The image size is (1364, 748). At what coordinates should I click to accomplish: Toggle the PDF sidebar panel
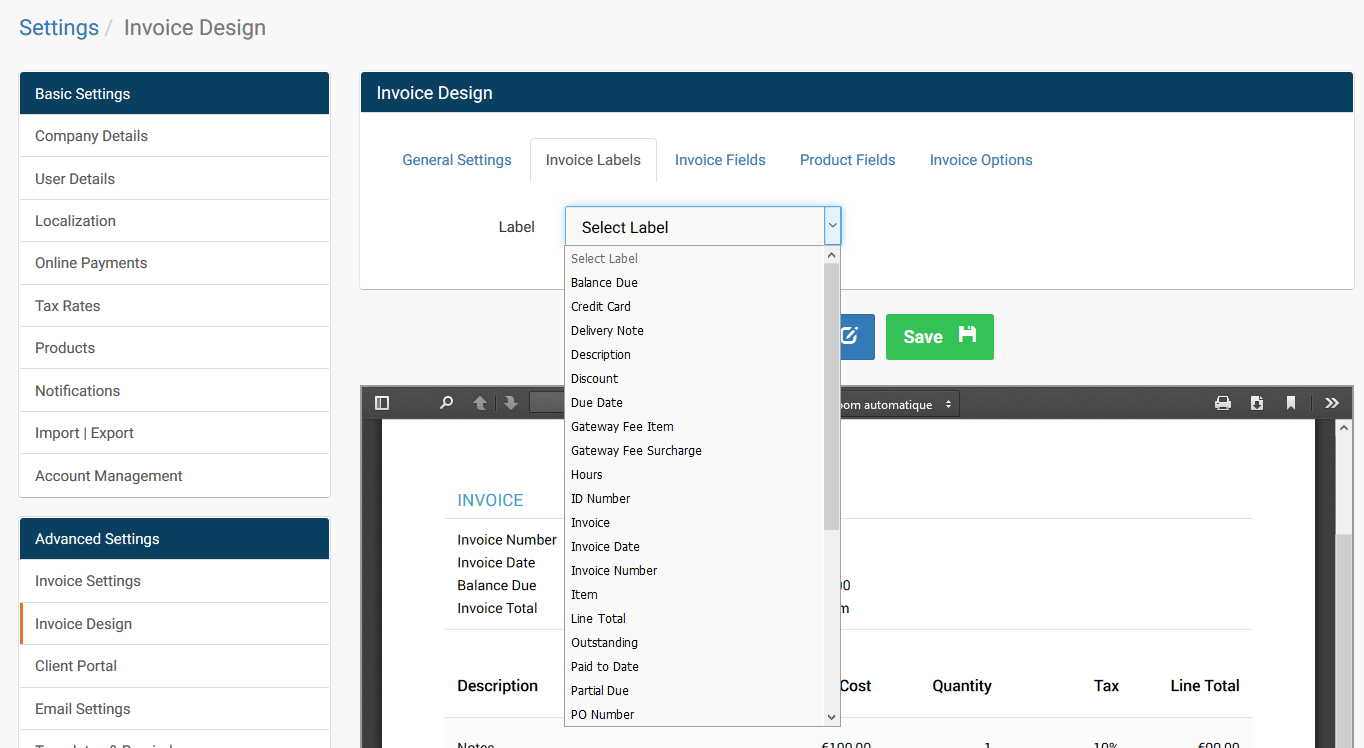tap(381, 402)
